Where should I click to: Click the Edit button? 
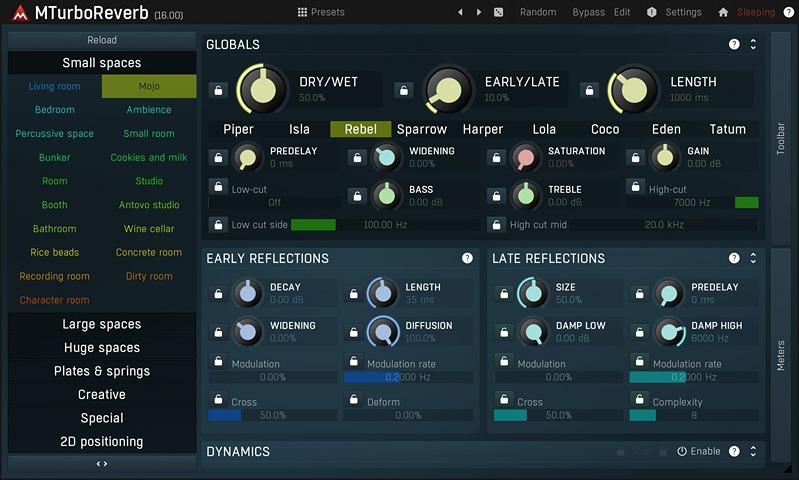pos(622,12)
